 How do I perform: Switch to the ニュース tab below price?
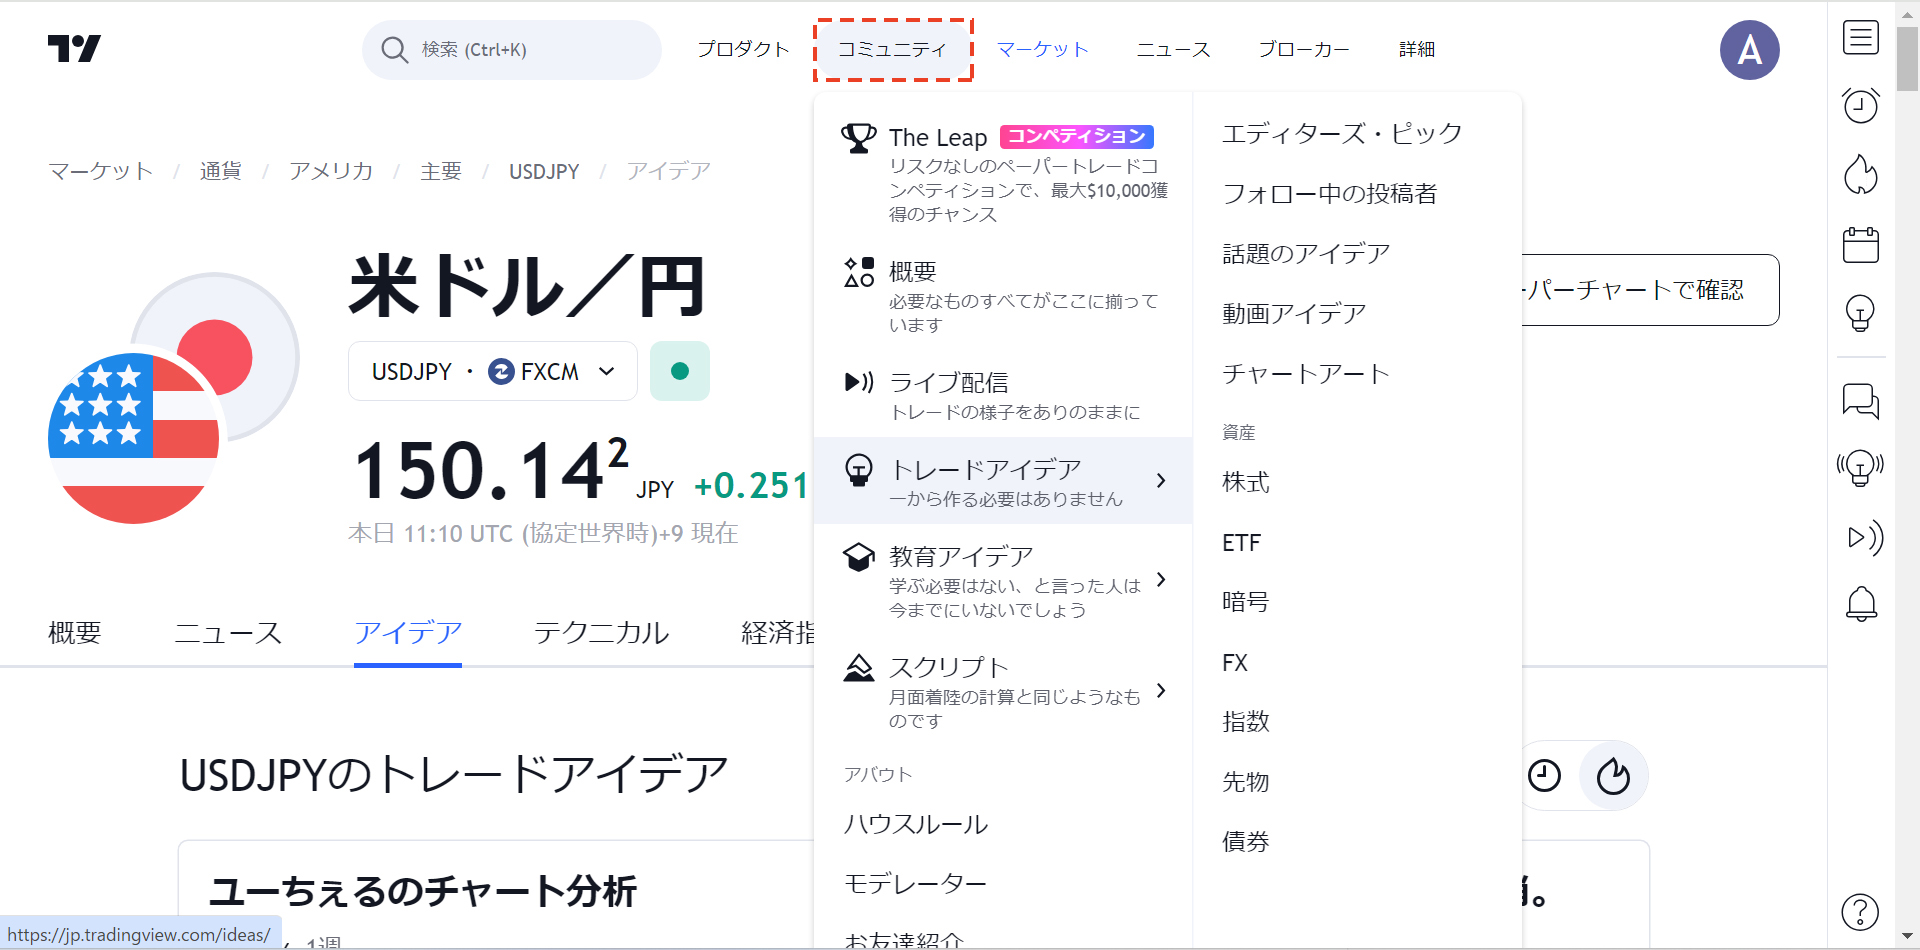[x=228, y=633]
